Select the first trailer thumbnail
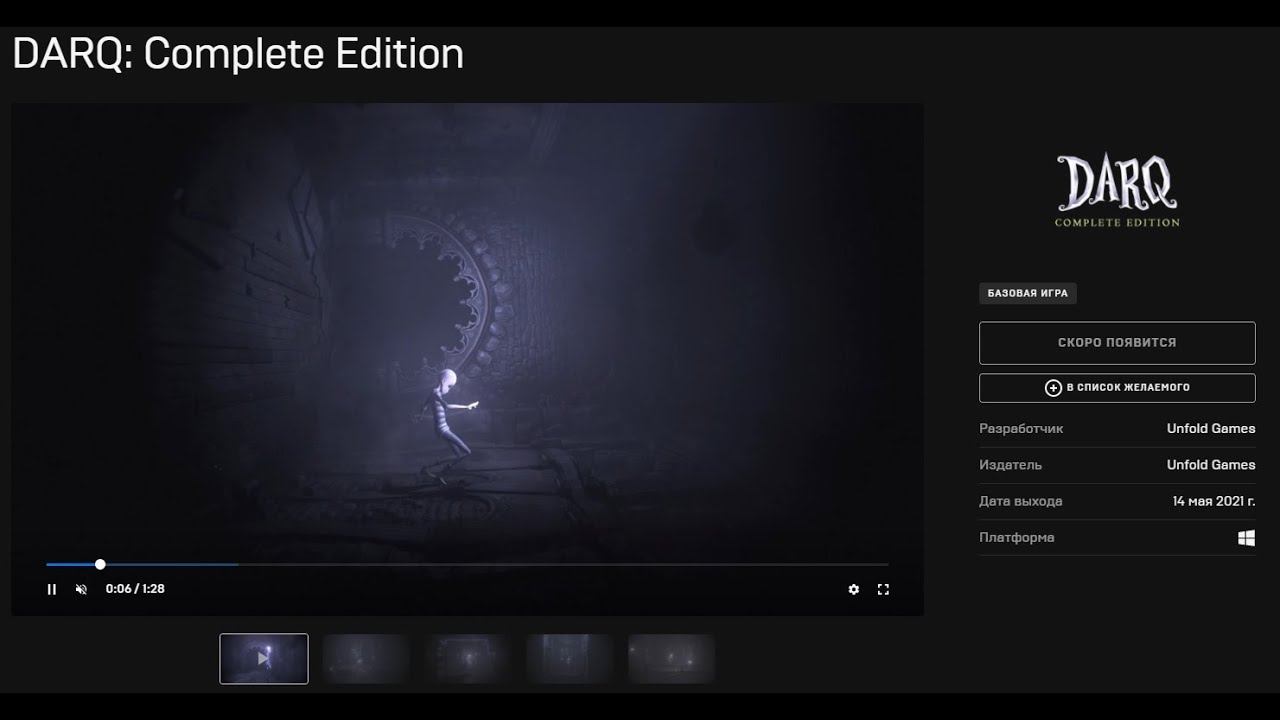Image resolution: width=1280 pixels, height=720 pixels. tap(264, 658)
